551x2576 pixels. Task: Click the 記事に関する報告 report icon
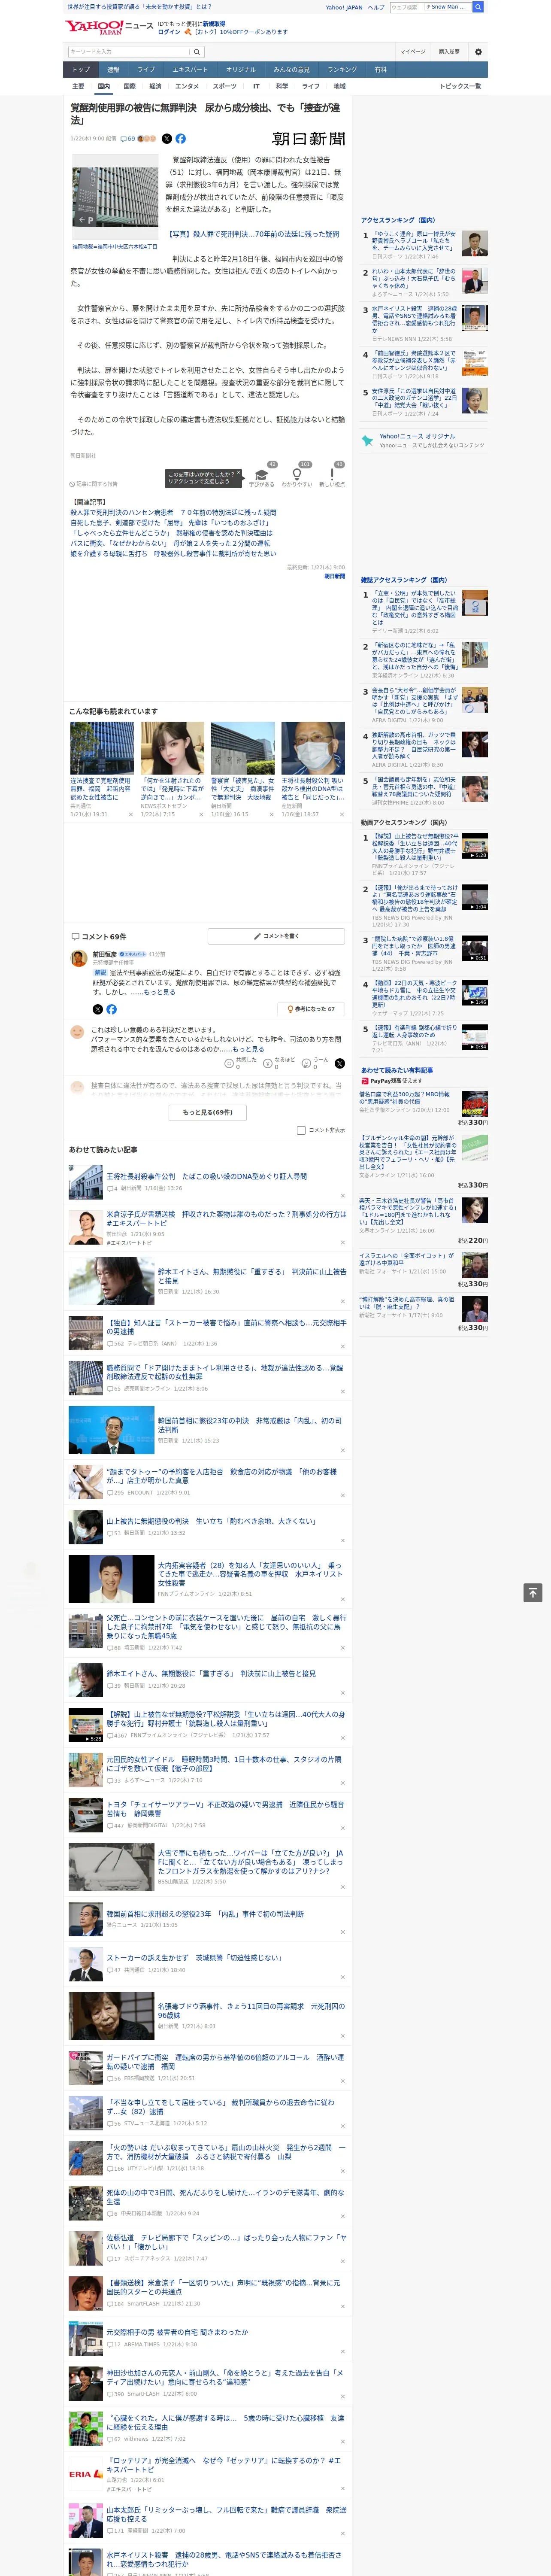[73, 484]
